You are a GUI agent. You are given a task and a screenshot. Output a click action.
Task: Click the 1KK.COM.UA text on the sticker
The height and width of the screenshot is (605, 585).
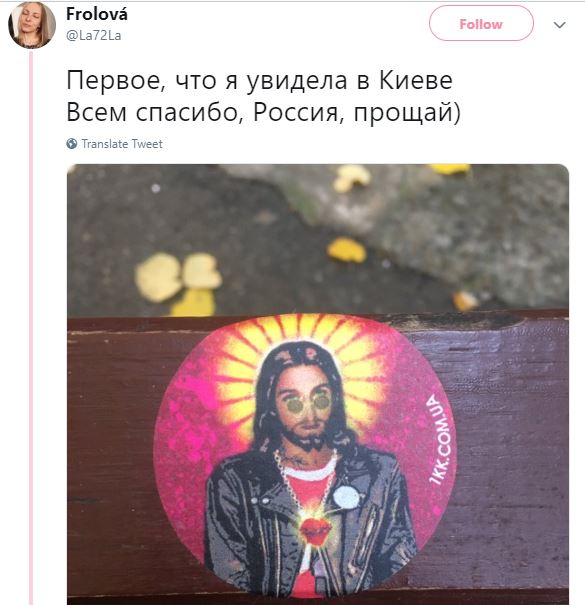click(440, 440)
